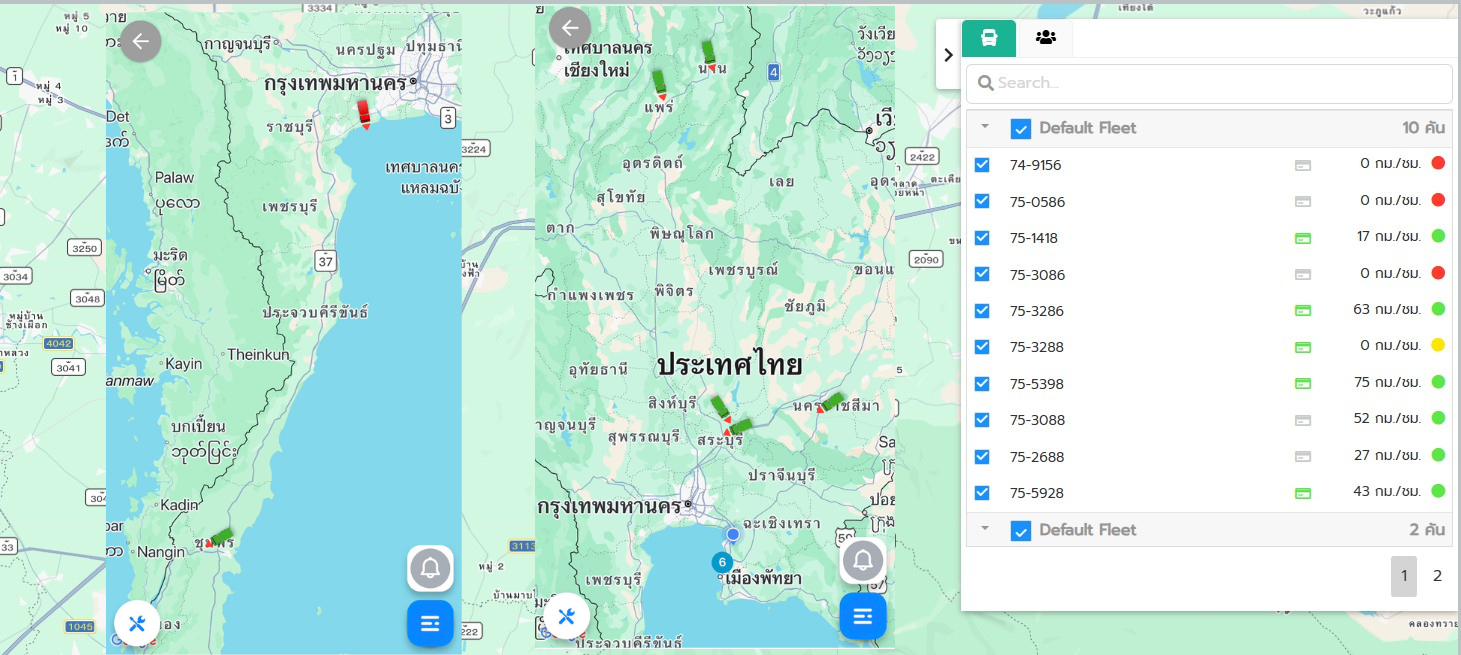Open blue list menu button on right map

862,616
